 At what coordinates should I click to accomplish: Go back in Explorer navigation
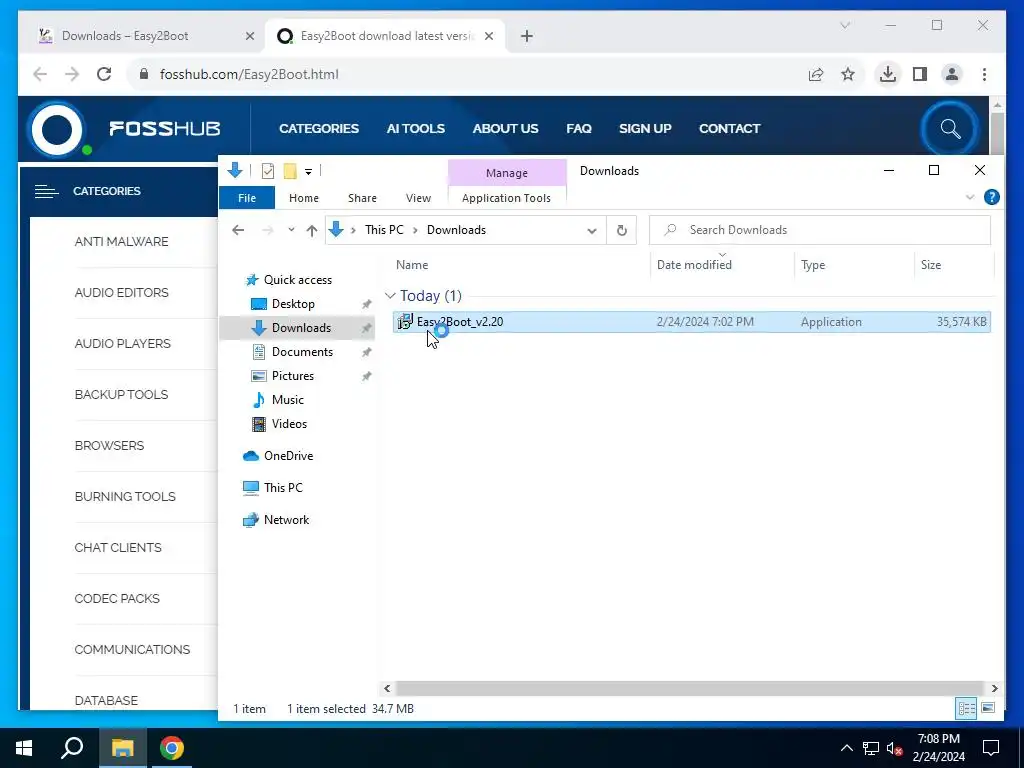(x=238, y=230)
